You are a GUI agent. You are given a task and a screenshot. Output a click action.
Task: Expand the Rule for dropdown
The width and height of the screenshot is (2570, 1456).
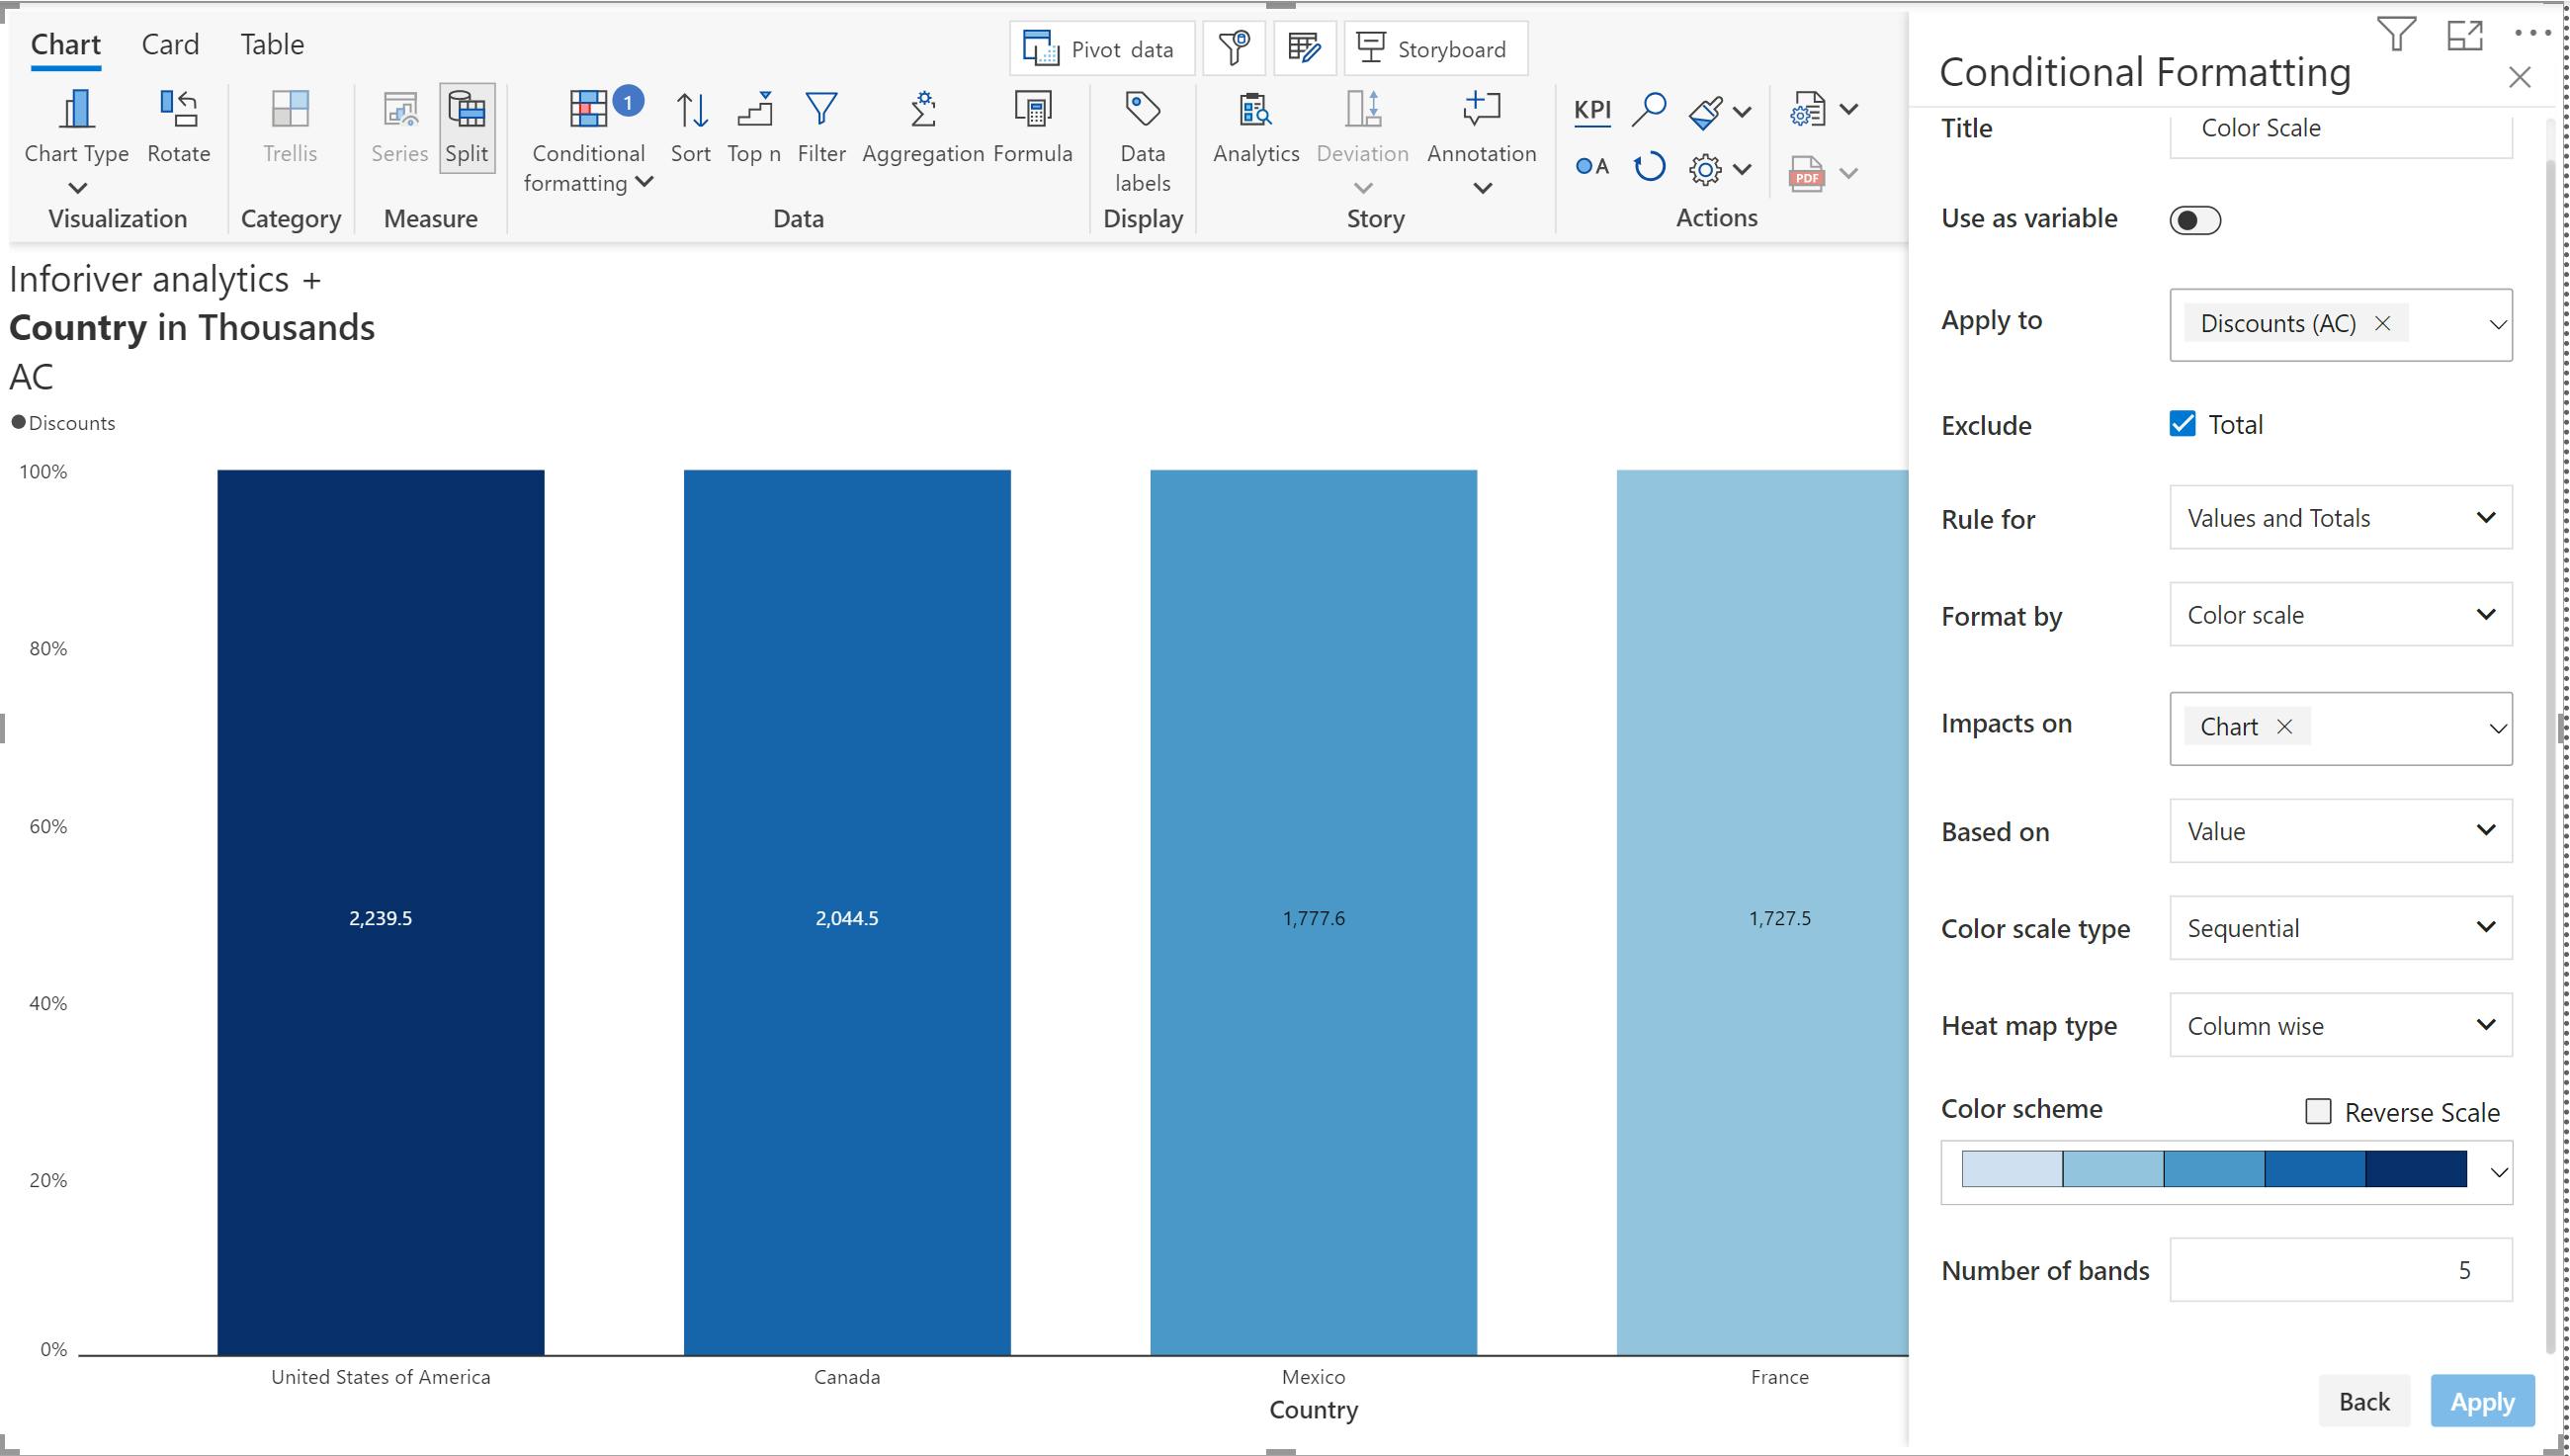[2340, 518]
